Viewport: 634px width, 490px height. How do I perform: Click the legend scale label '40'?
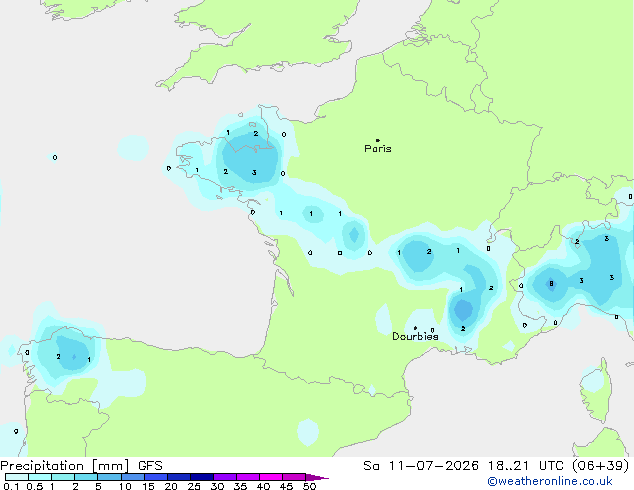[x=263, y=486]
